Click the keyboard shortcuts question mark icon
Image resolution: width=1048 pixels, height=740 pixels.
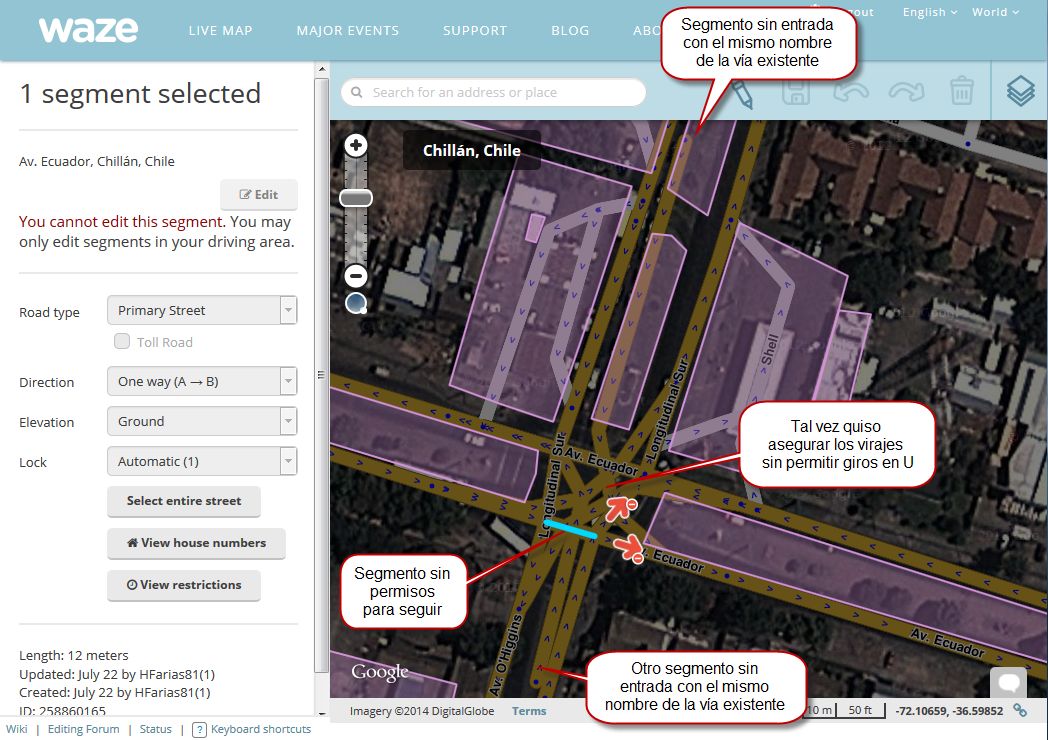coord(199,730)
